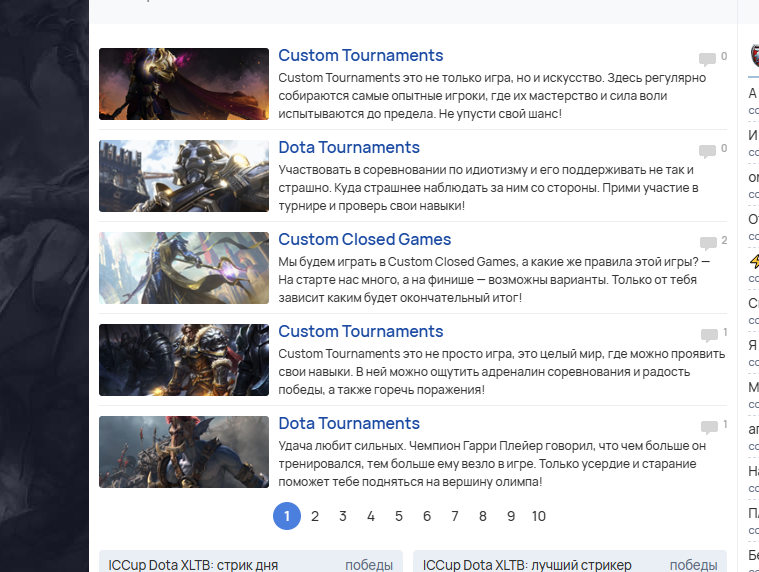Click armored knight thumbnail beside first Dota Tournaments
This screenshot has width=759, height=572.
pos(184,176)
